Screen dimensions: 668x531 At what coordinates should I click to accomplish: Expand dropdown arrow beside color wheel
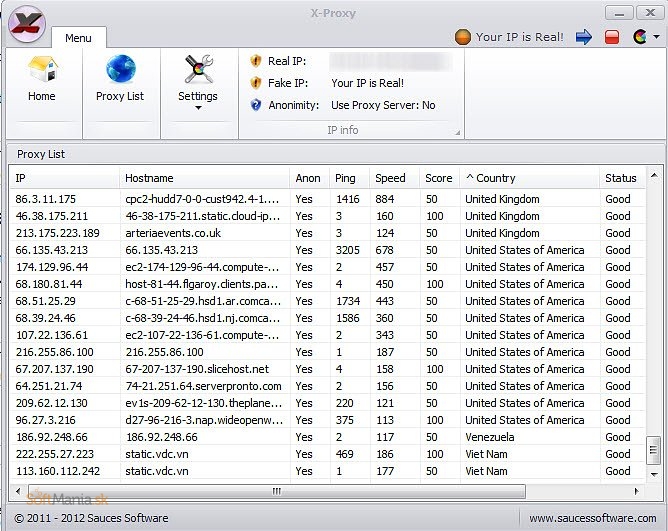point(656,37)
